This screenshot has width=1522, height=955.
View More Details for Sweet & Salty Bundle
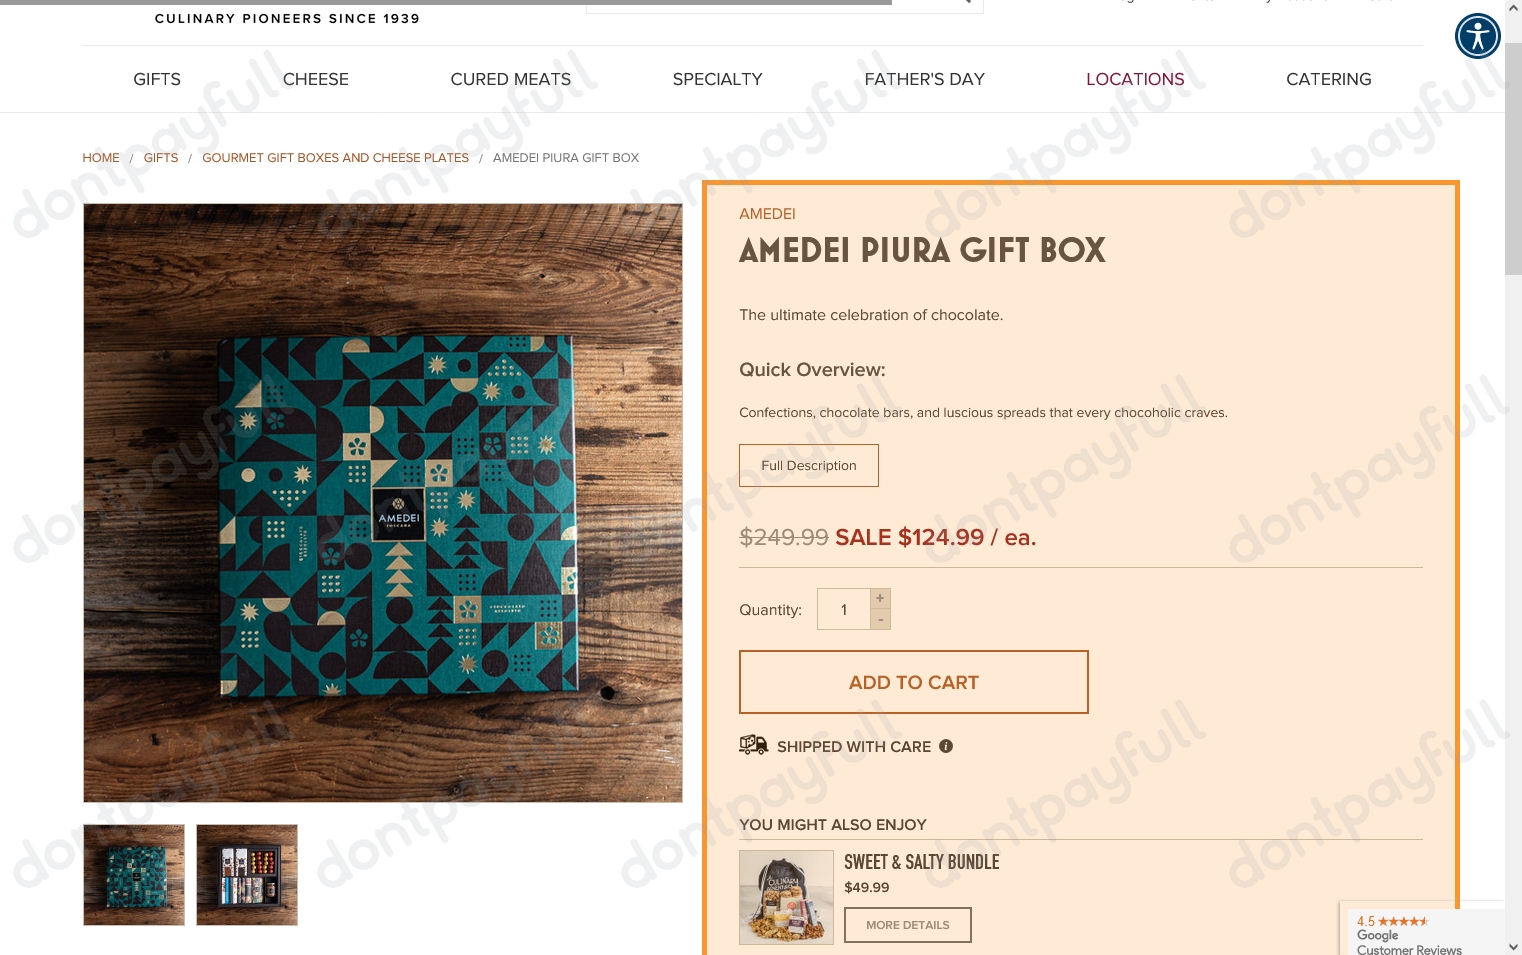pyautogui.click(x=908, y=925)
